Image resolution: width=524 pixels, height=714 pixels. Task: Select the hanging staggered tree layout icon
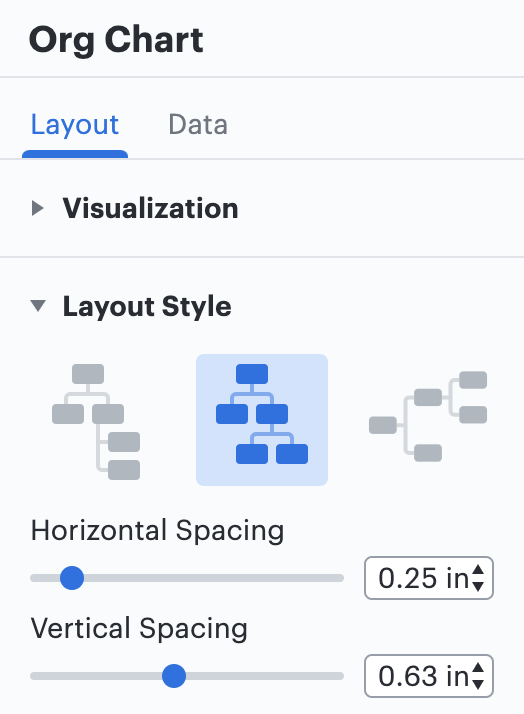click(96, 421)
